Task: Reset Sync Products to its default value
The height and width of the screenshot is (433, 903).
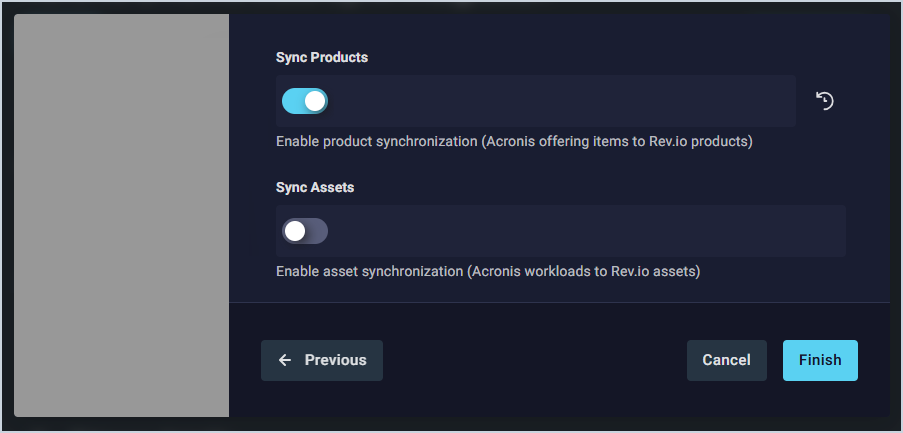Action: point(825,101)
